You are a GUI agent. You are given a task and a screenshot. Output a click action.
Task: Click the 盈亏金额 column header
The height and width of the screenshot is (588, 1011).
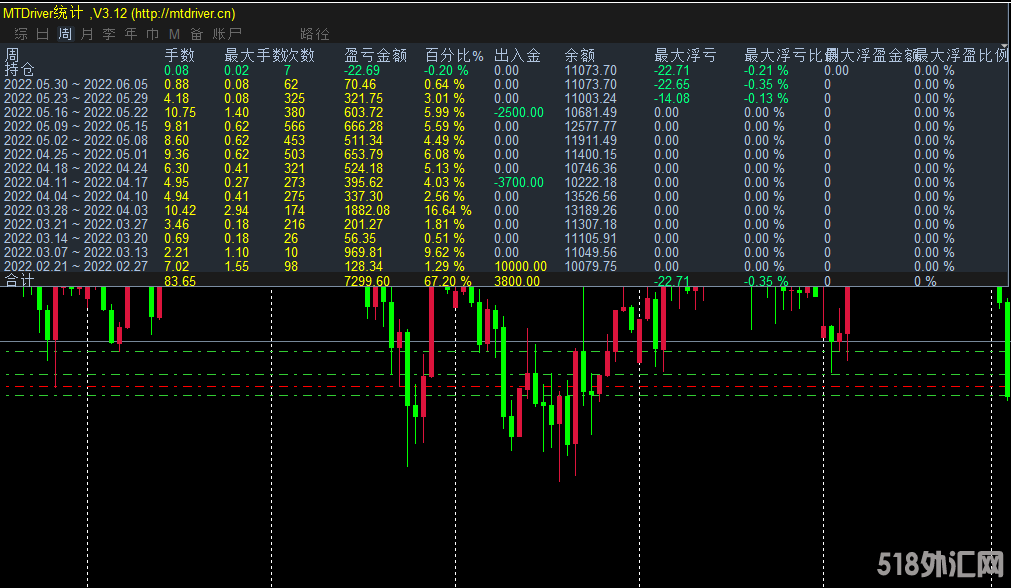click(375, 55)
